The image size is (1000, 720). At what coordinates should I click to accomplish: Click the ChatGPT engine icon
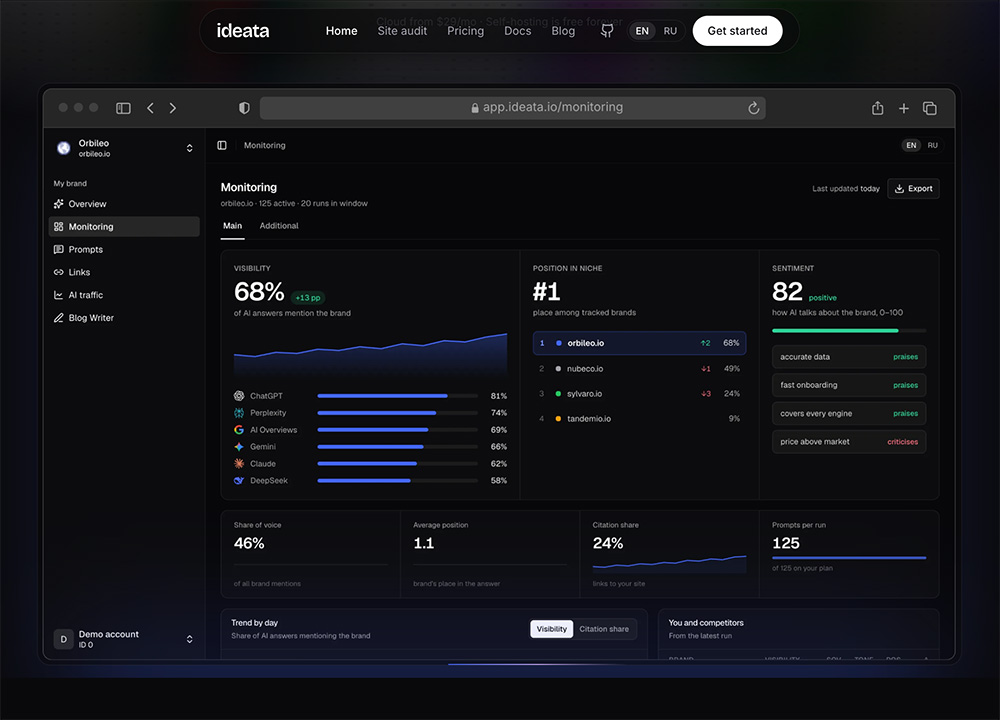point(239,396)
